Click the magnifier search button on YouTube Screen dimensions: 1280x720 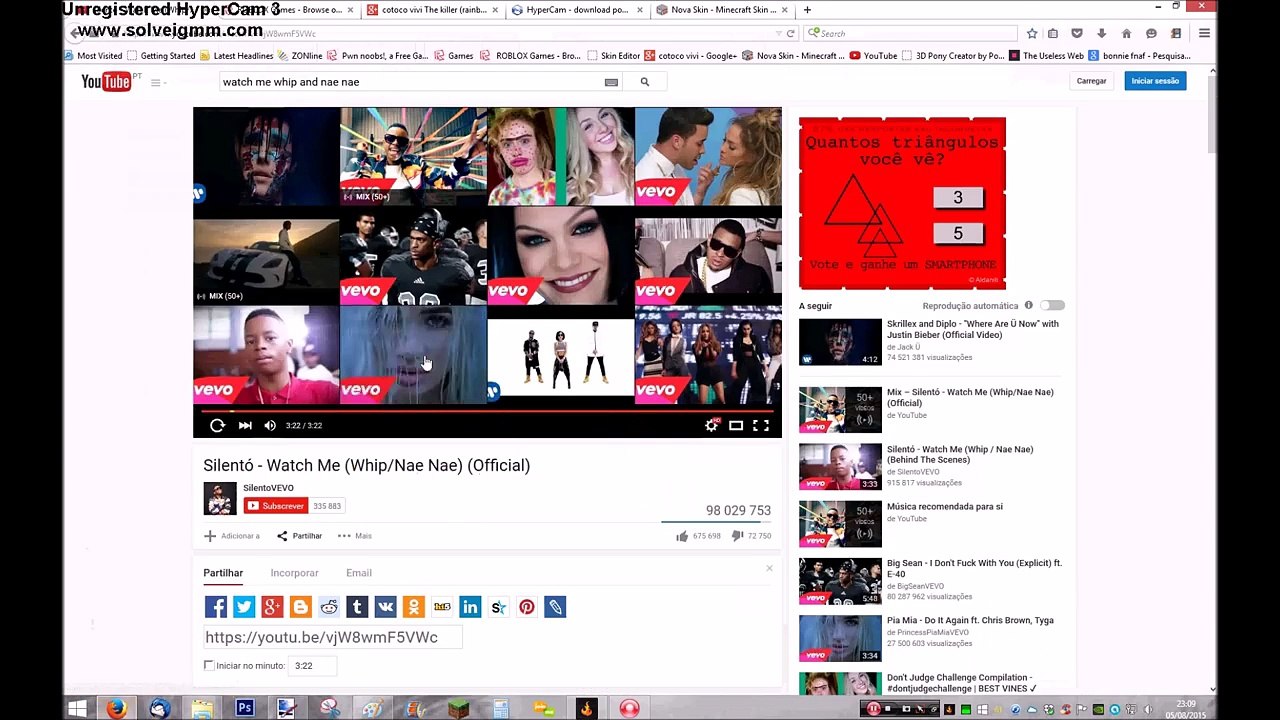point(645,82)
